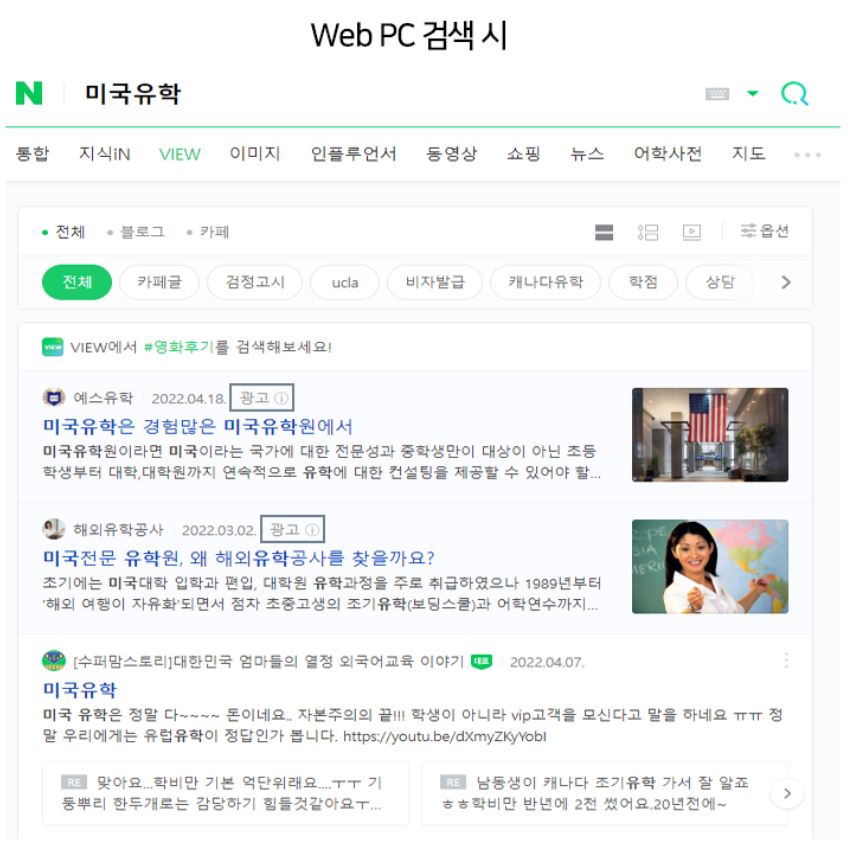Select the 전체 source filter
Viewport: 848px width, 857px height.
point(64,232)
